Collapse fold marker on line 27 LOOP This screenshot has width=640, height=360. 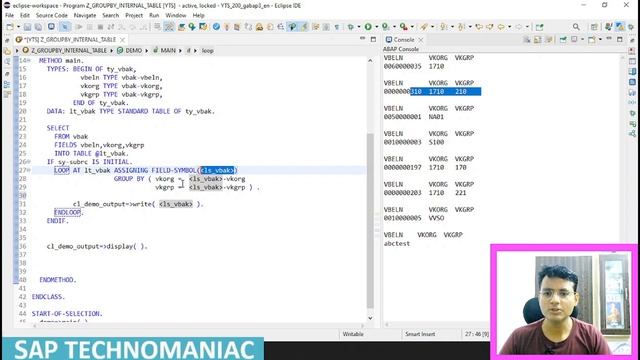pyautogui.click(x=29, y=170)
